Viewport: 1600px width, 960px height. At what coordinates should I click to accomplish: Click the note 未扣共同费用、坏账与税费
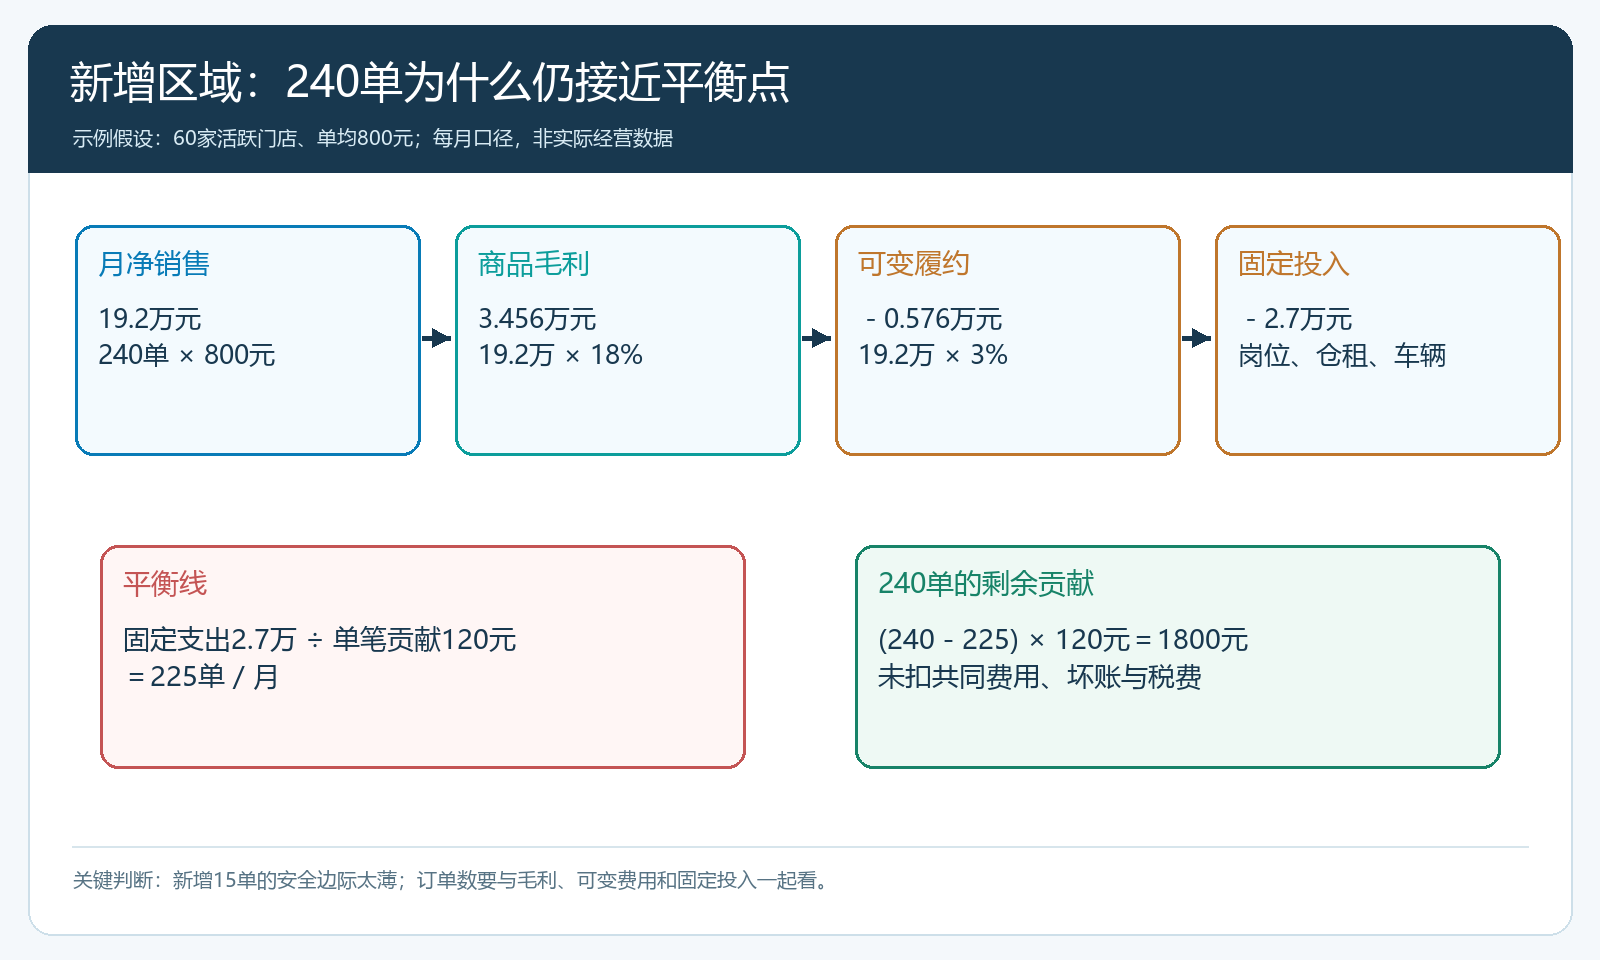coord(1040,677)
